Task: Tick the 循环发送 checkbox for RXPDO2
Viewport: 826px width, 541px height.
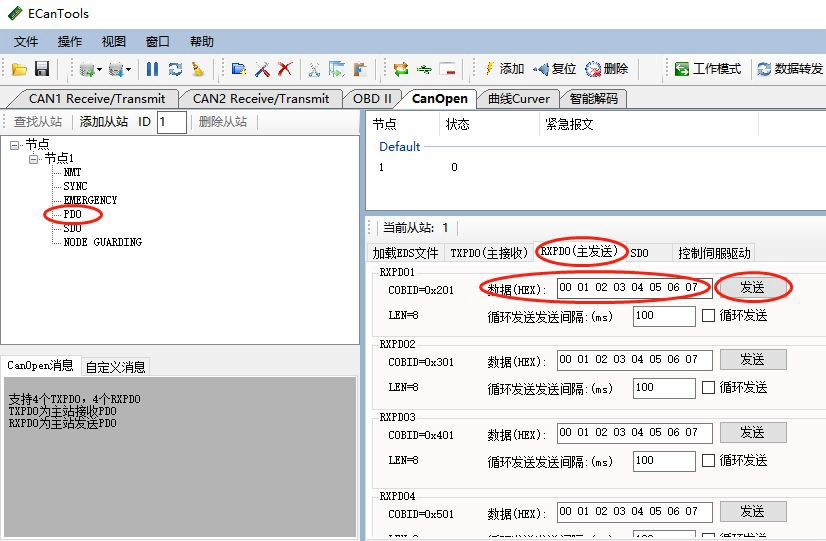Action: point(709,388)
